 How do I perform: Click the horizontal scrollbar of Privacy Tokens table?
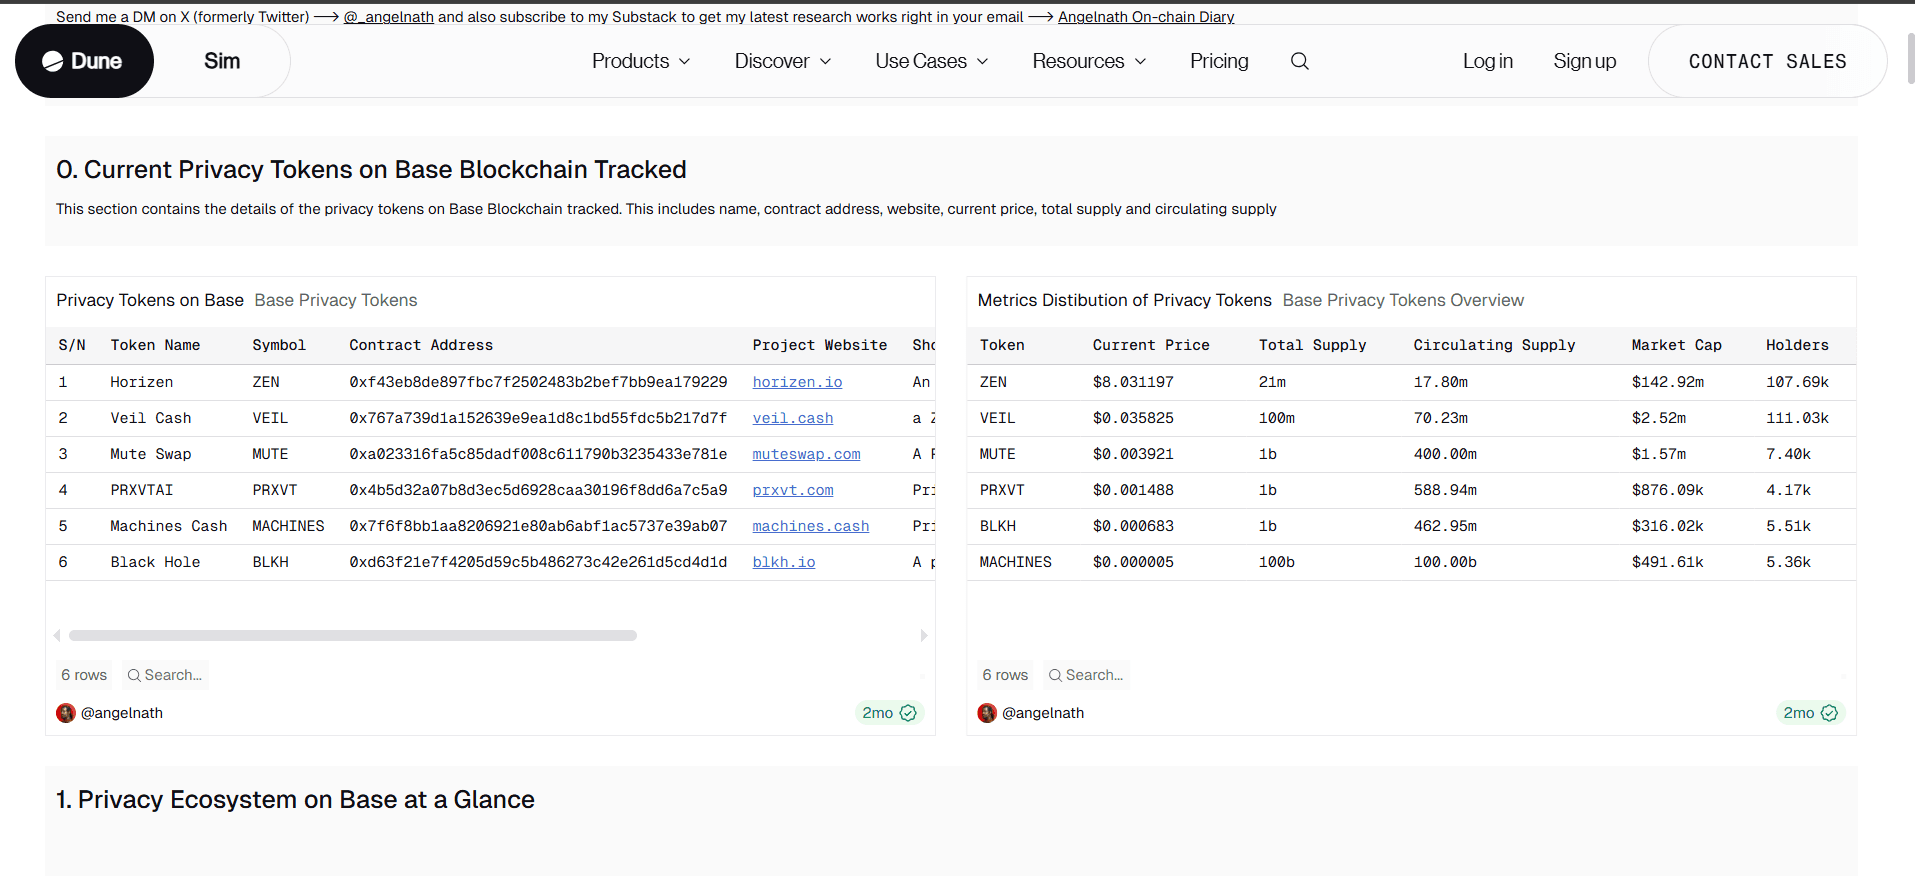[x=353, y=635]
